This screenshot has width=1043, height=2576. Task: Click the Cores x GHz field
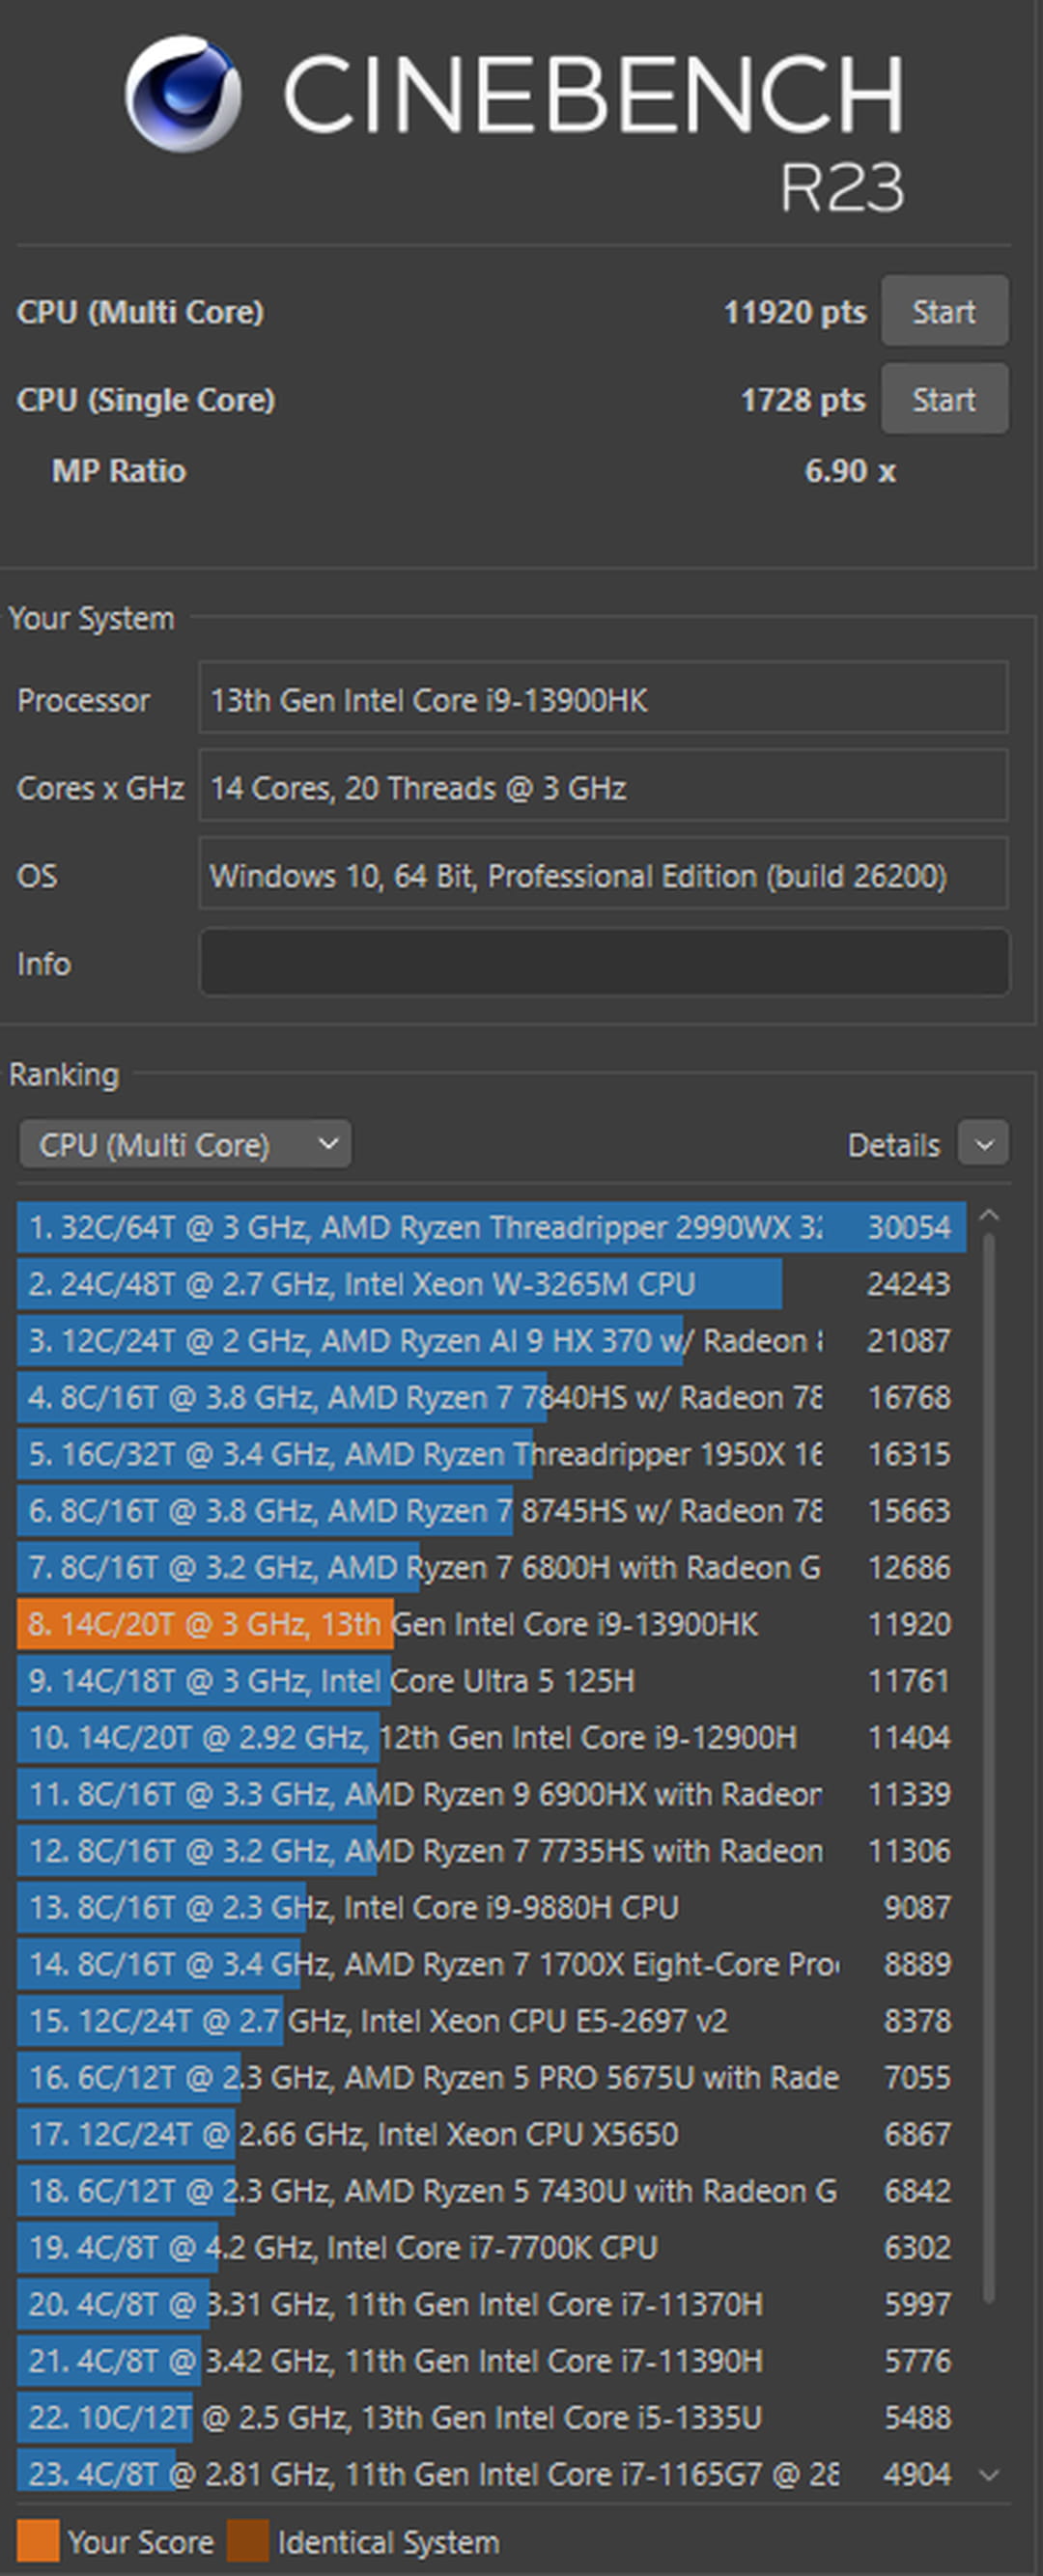[603, 788]
